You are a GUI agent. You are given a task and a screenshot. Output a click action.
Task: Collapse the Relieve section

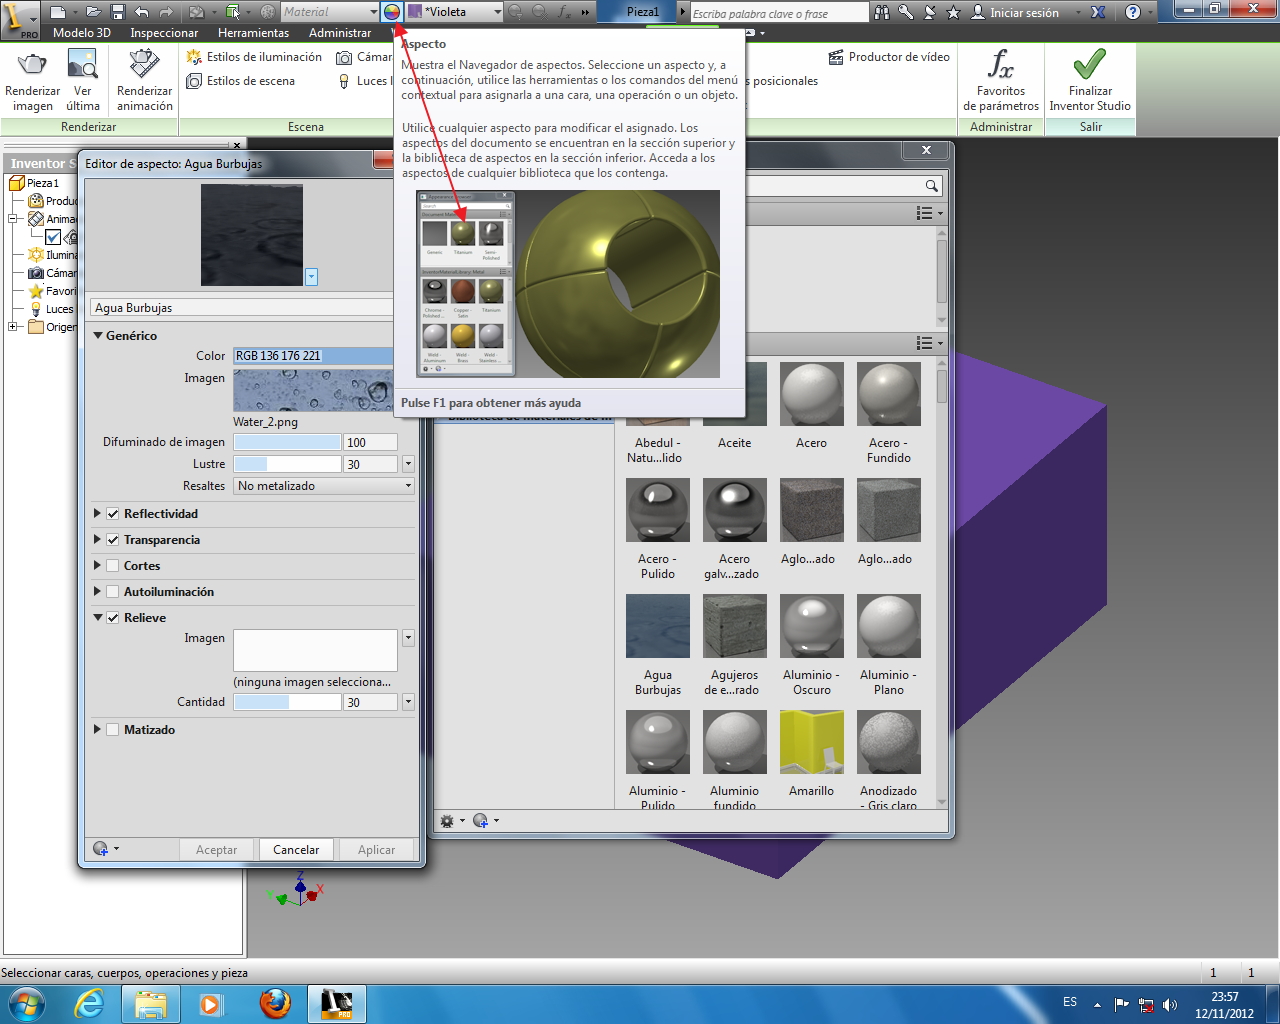[98, 618]
